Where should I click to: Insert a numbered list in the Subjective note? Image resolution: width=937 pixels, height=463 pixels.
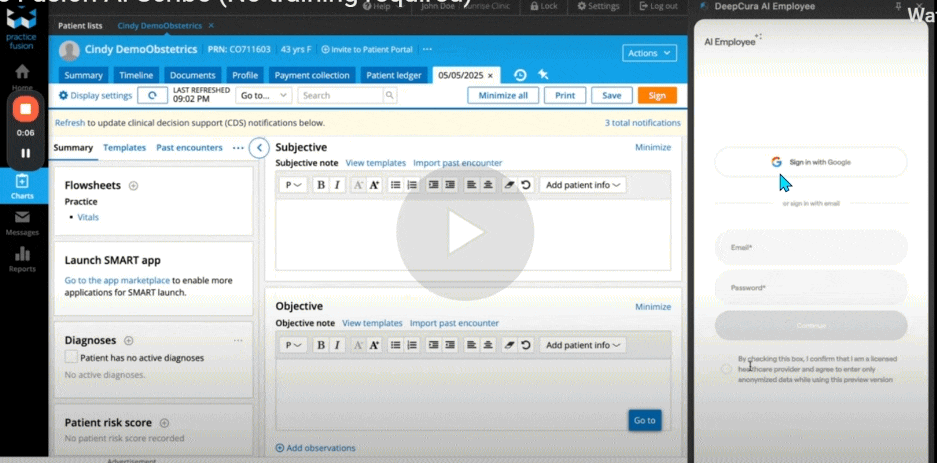[412, 185]
